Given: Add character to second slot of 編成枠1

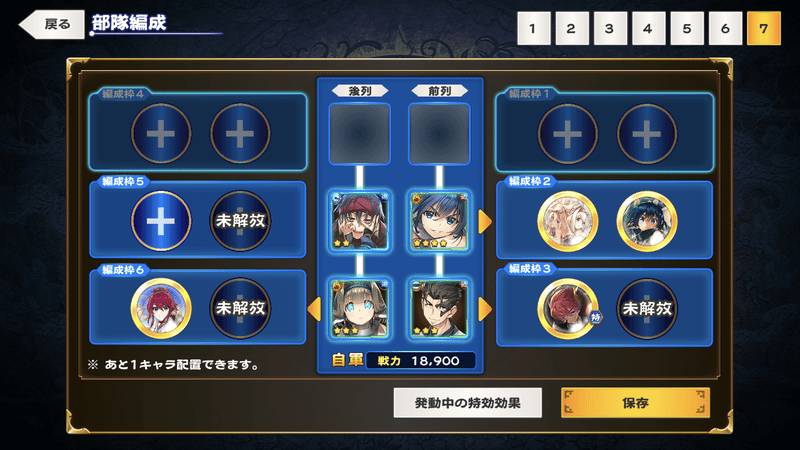Looking at the screenshot, I should coord(646,134).
